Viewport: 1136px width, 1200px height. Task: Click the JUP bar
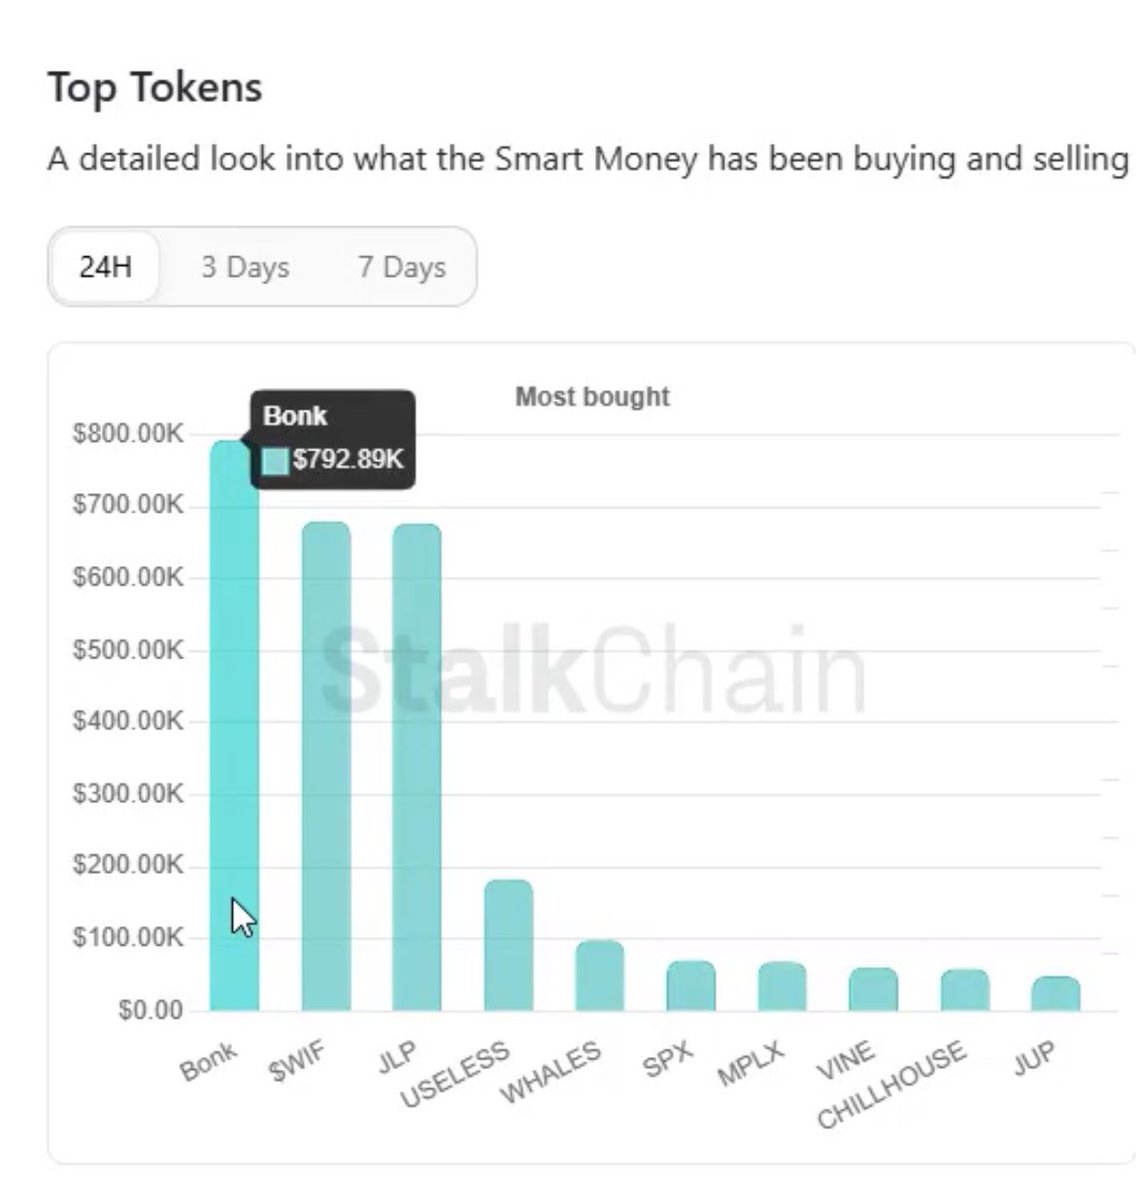pos(1056,993)
